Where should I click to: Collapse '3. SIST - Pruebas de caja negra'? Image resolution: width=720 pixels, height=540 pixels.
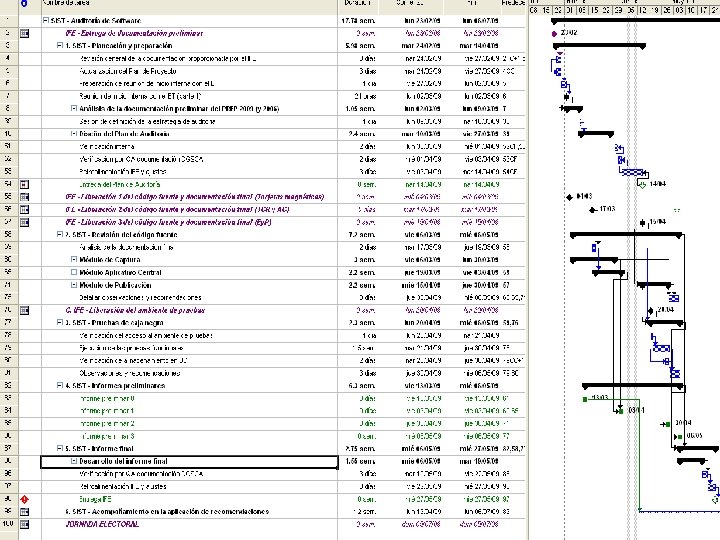[60, 323]
